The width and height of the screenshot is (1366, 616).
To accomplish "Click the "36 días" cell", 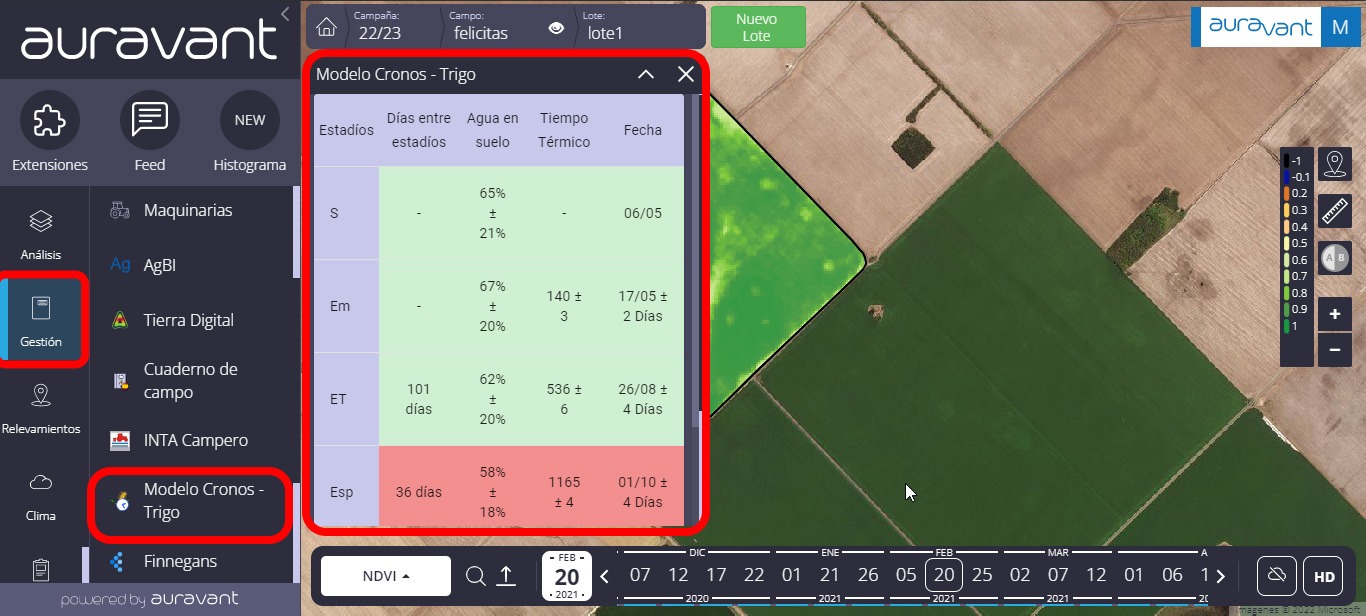I will click(419, 492).
